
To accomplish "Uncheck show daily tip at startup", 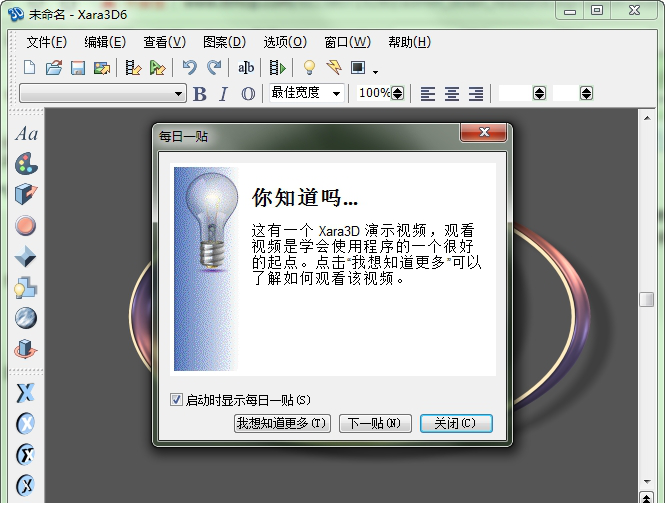I will (x=176, y=400).
